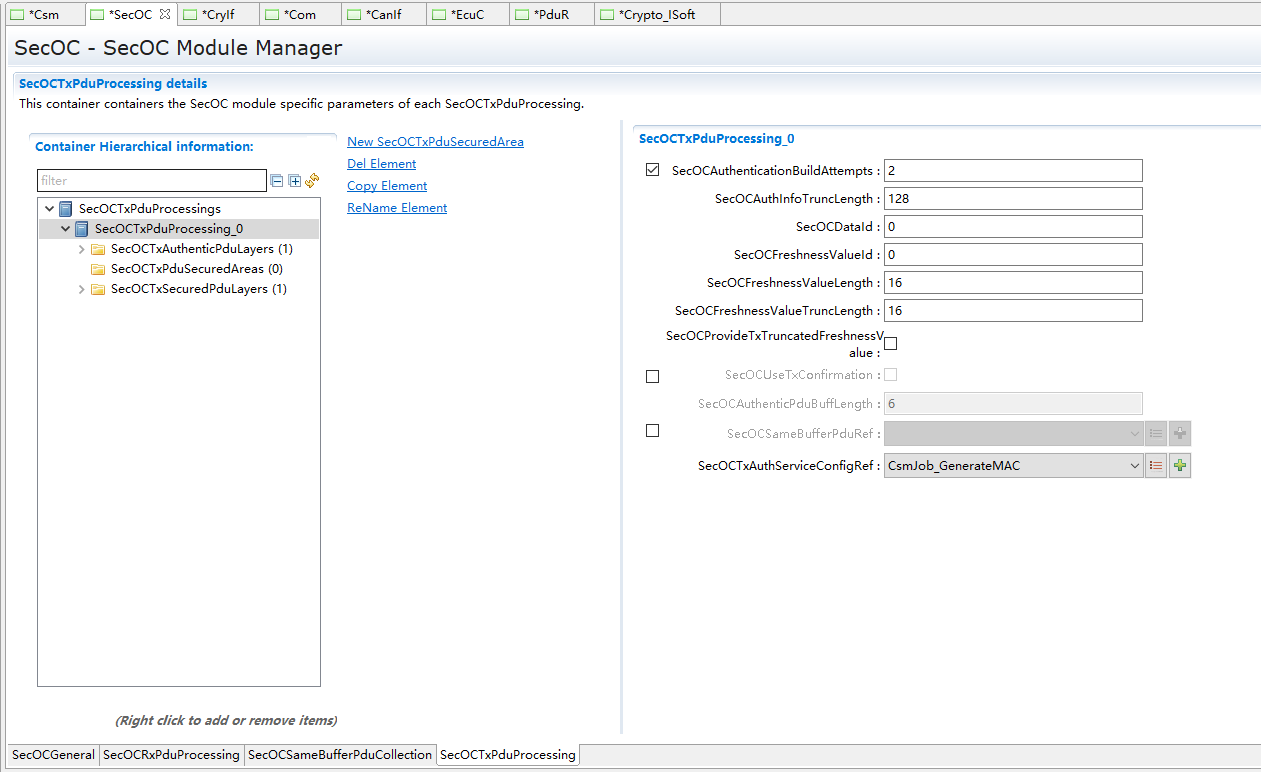The image size is (1261, 772).
Task: Click the collapse all tree icon
Action: tap(277, 181)
